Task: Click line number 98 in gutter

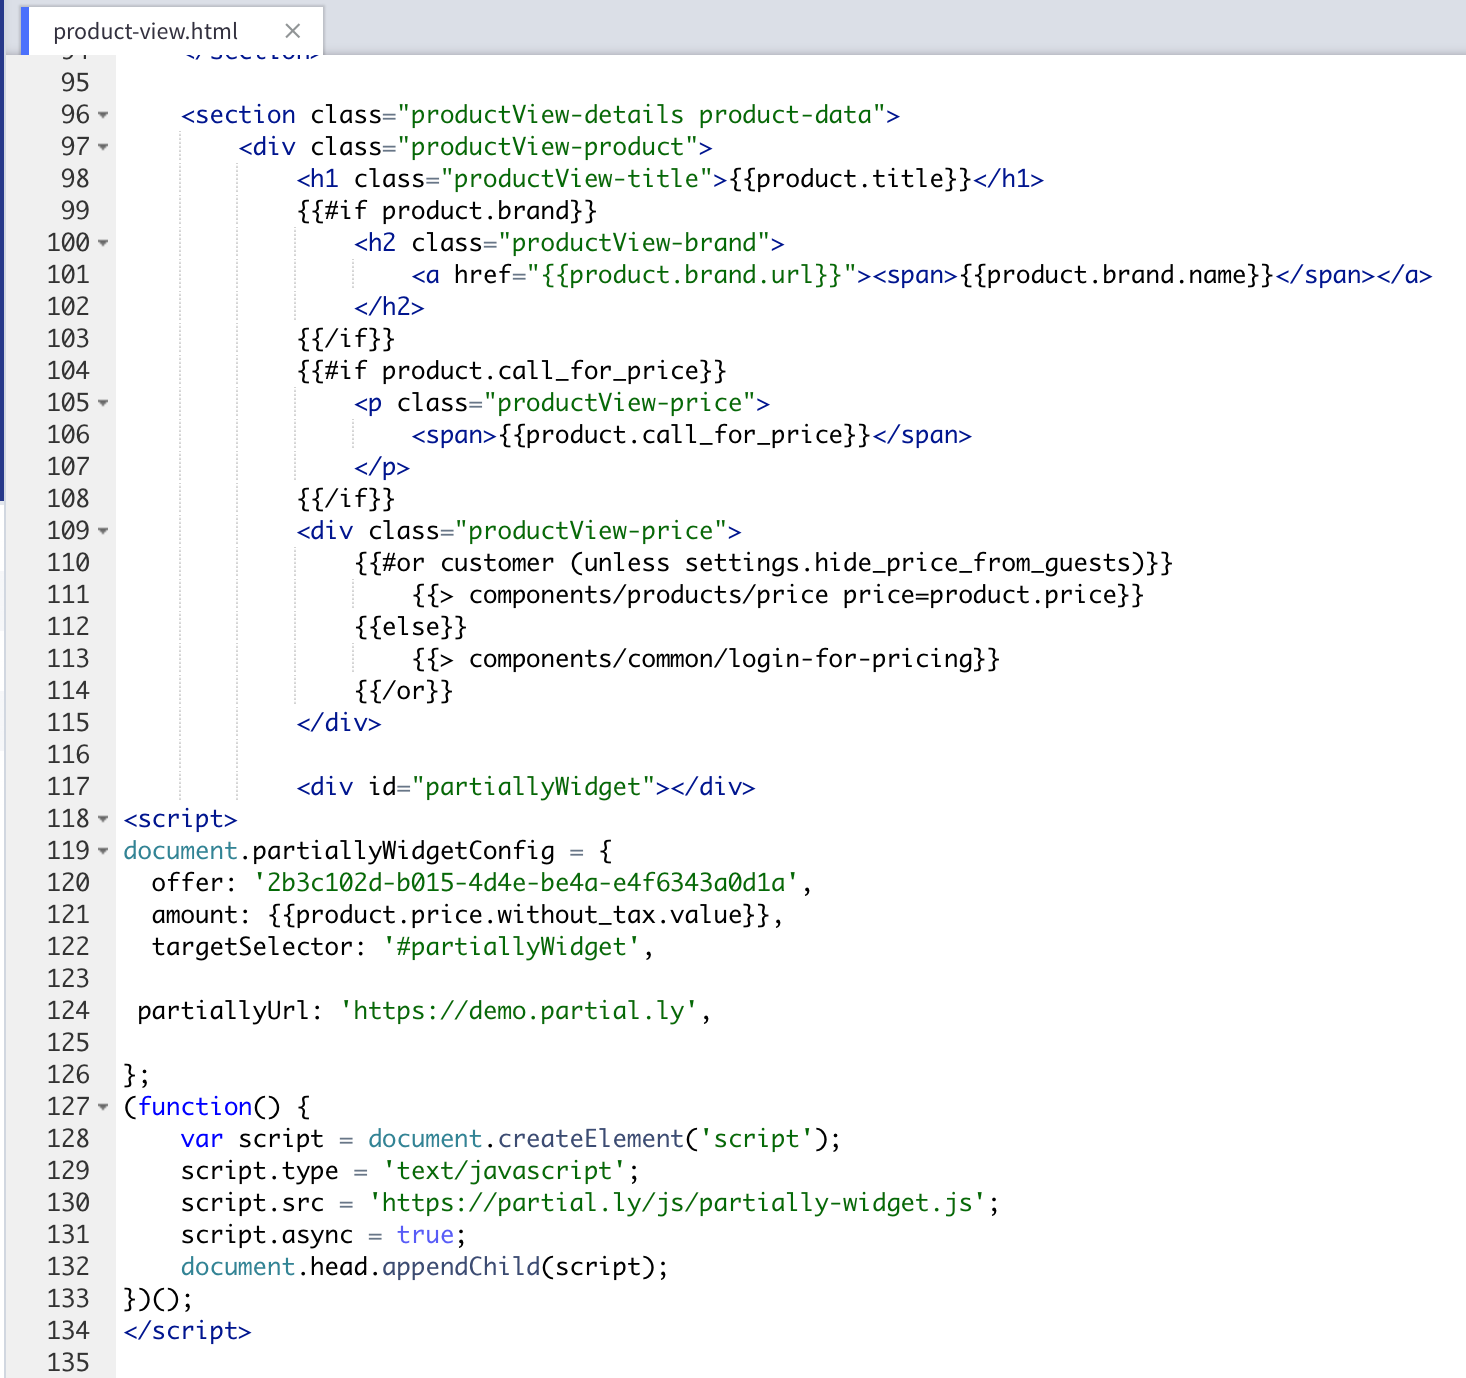Action: (x=75, y=178)
